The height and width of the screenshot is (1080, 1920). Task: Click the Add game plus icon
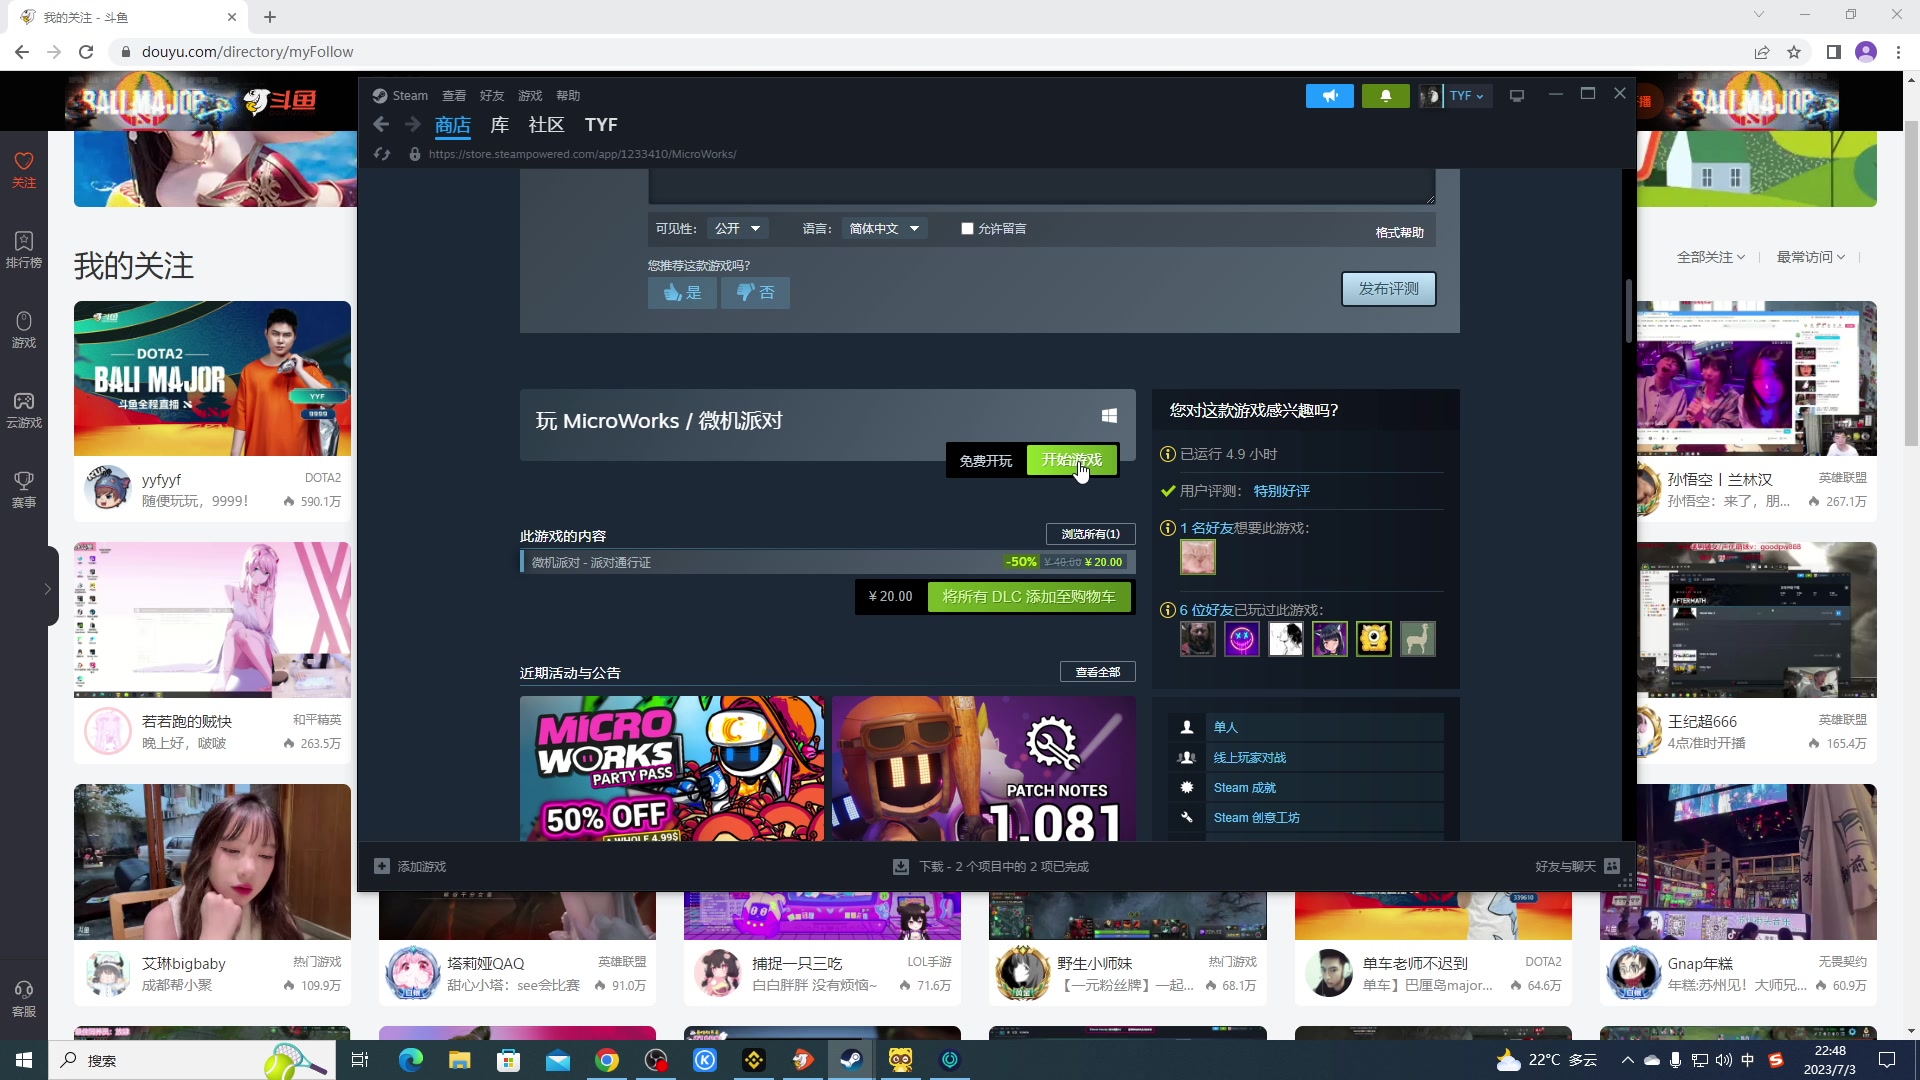pos(382,866)
